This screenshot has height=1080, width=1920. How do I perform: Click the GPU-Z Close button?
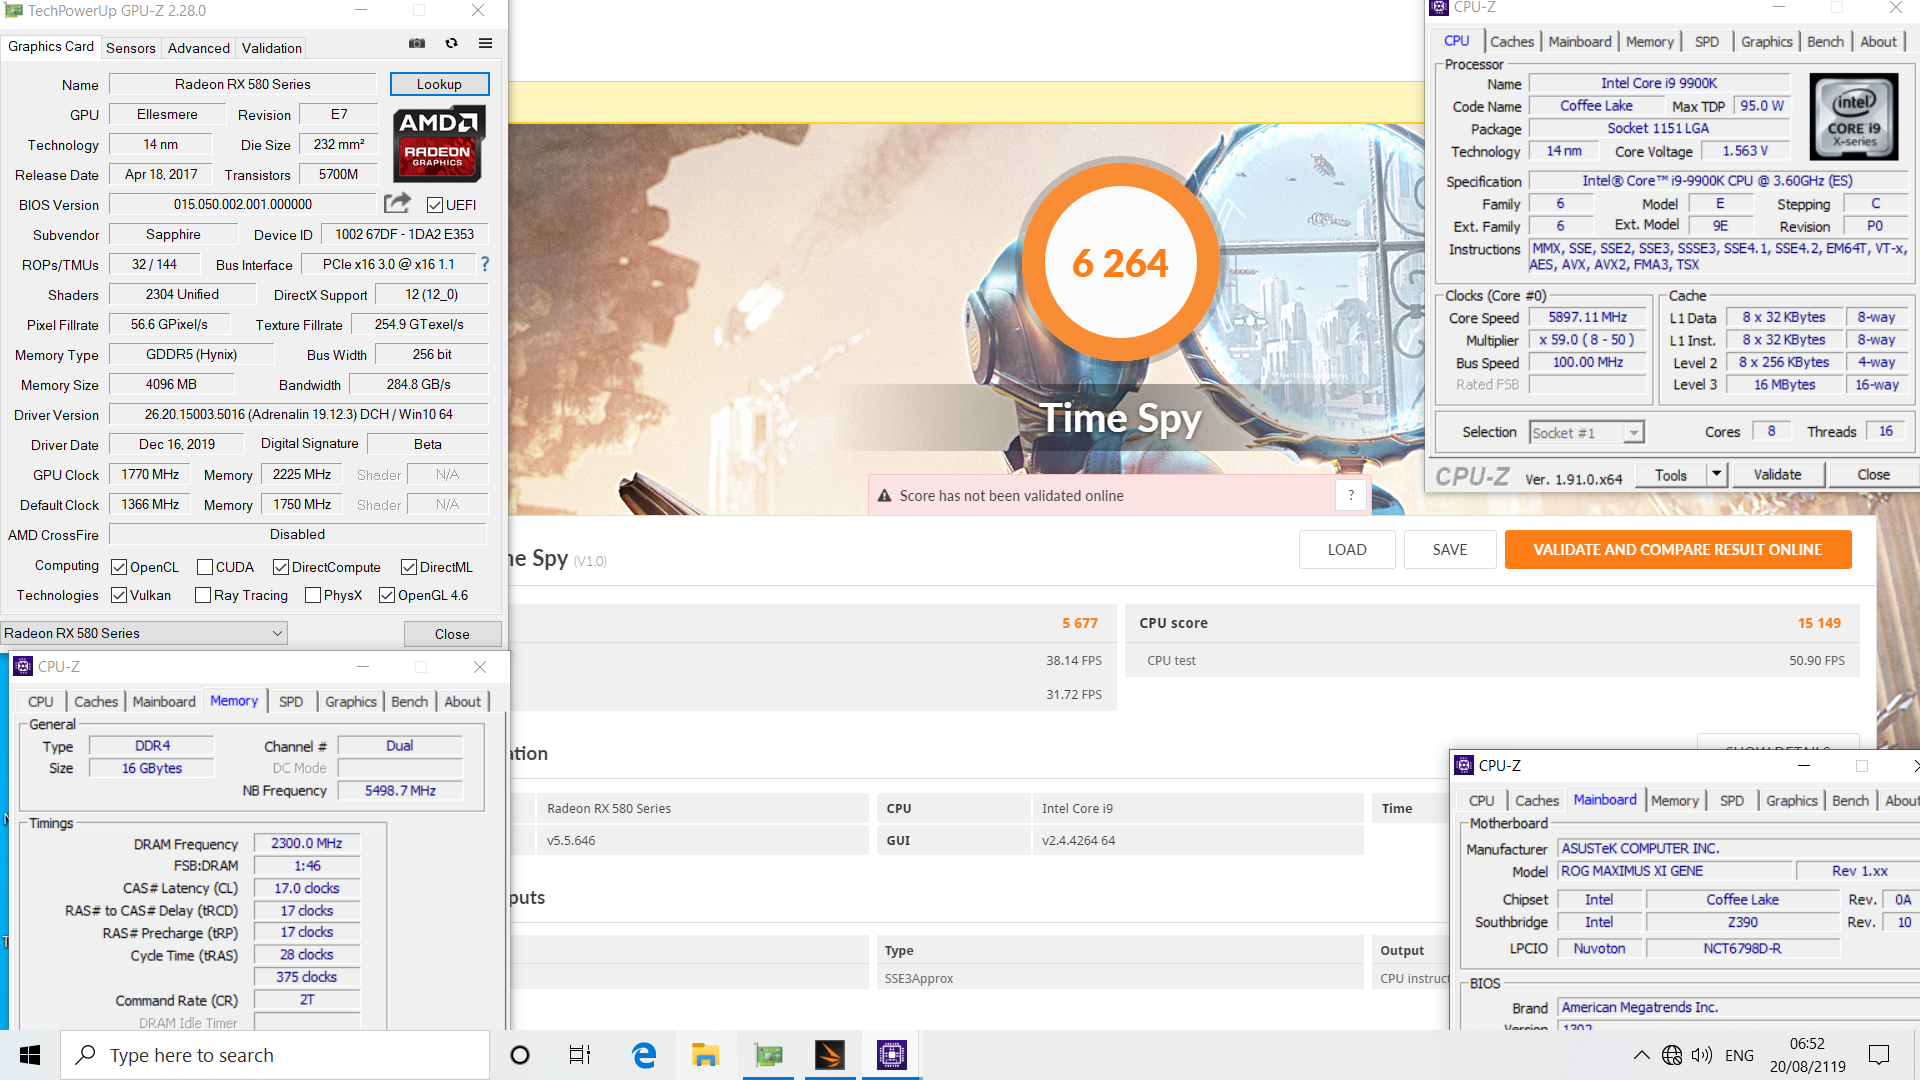[x=452, y=634]
